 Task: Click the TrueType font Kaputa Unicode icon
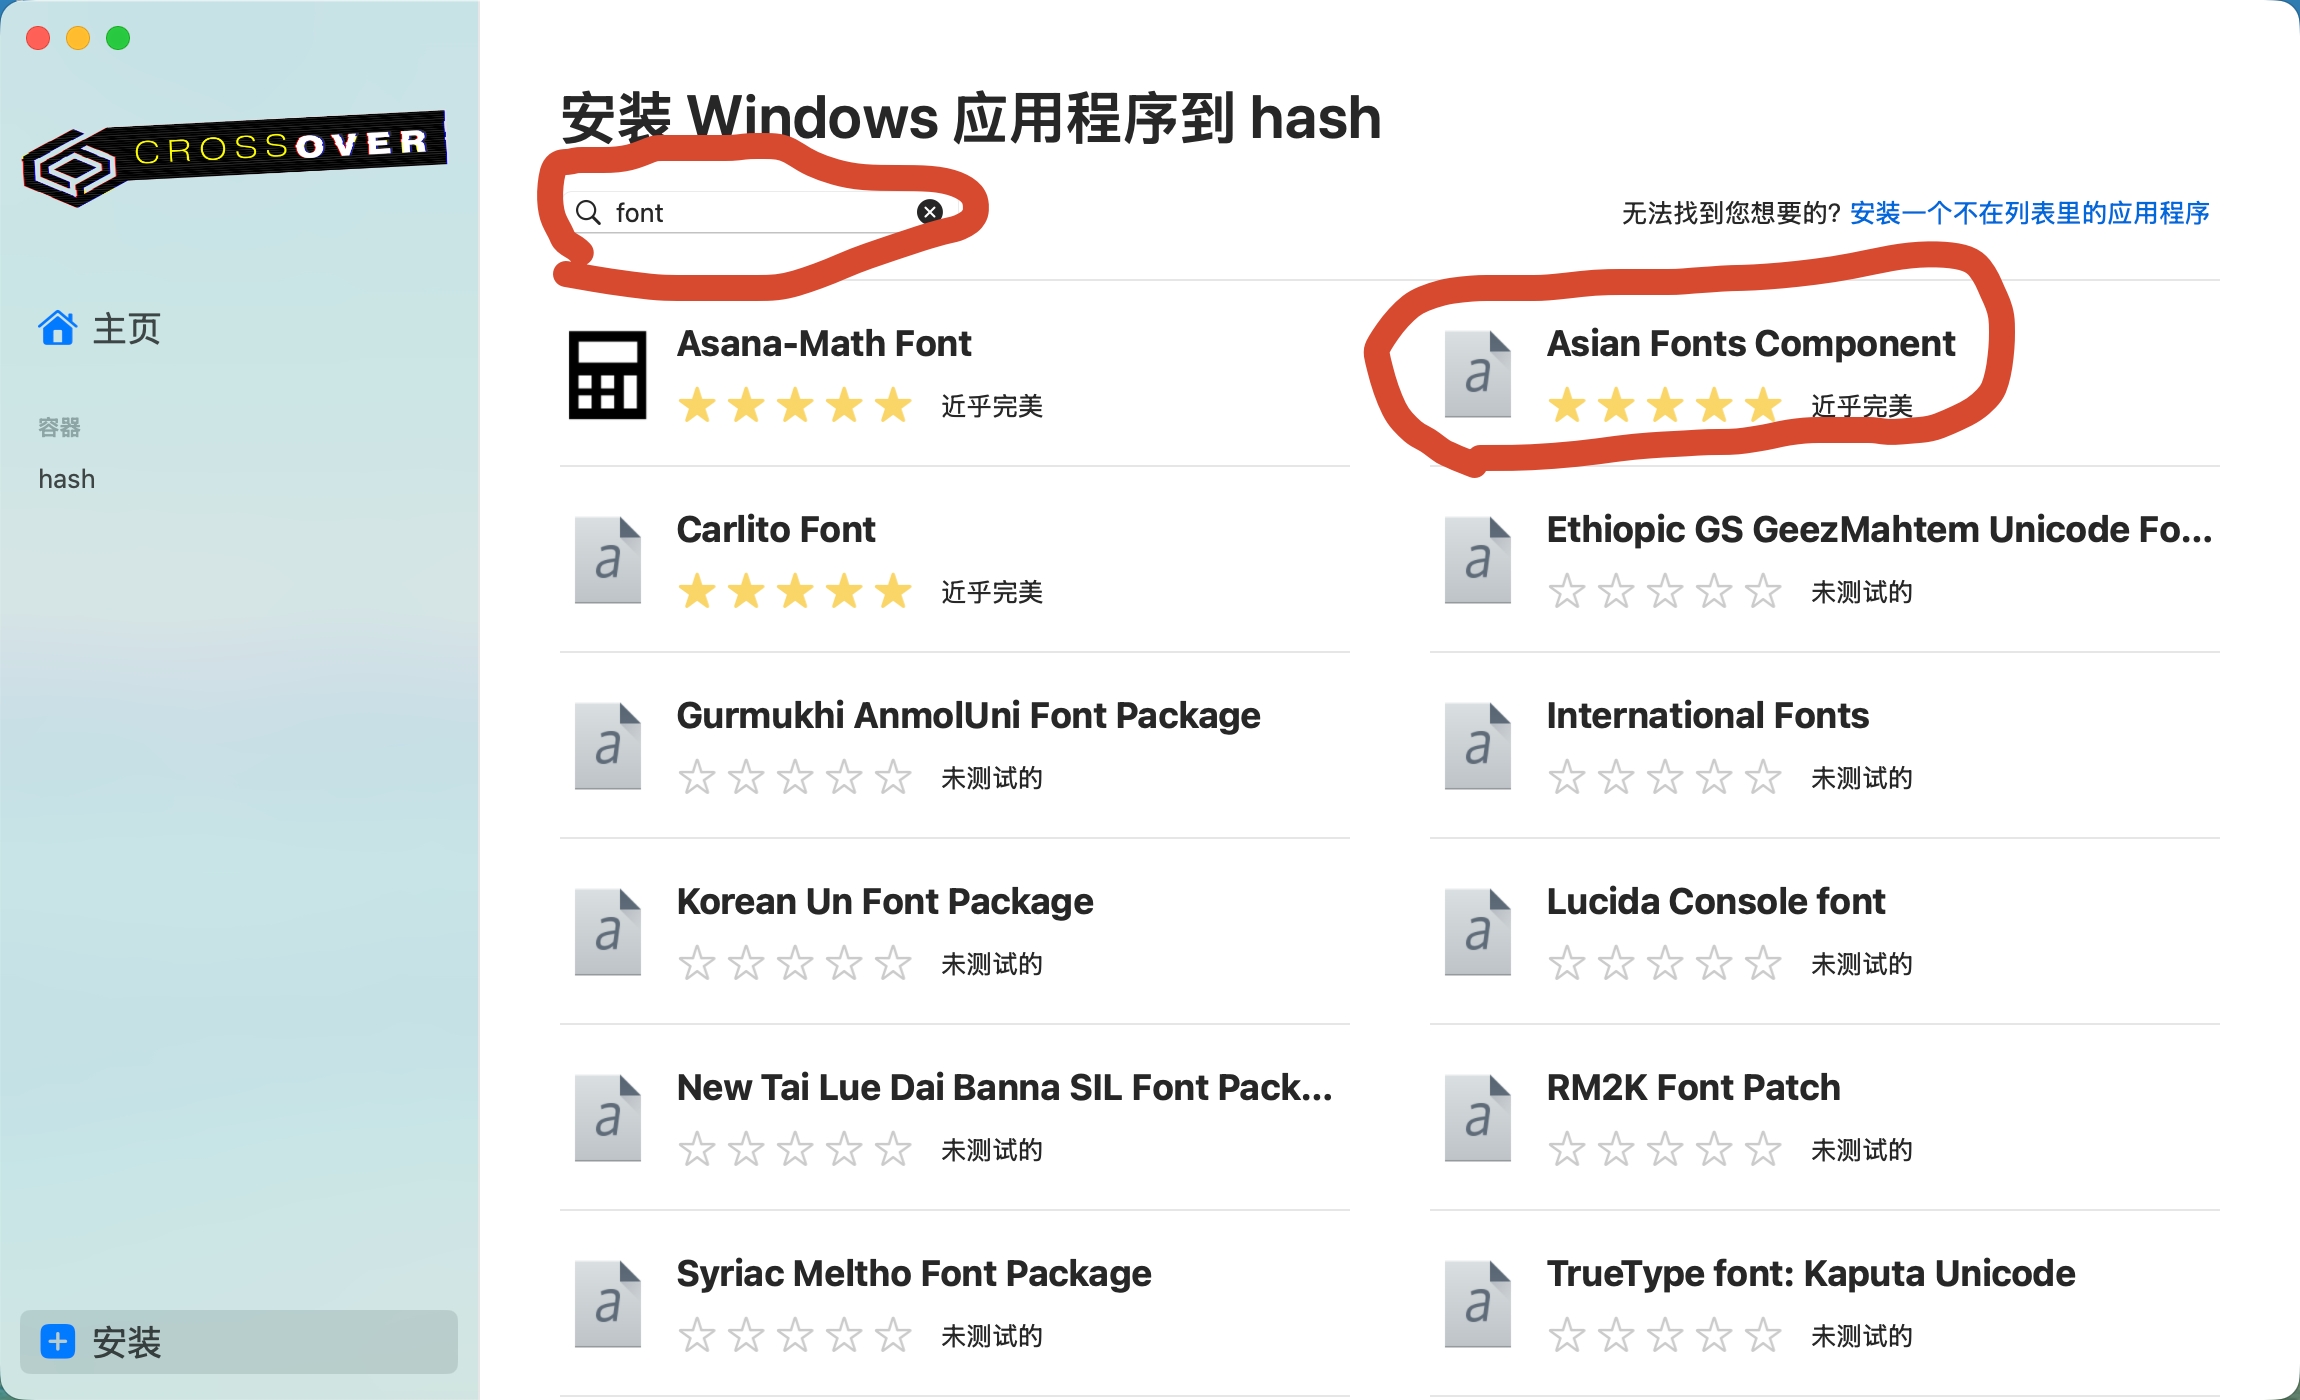click(1478, 1305)
